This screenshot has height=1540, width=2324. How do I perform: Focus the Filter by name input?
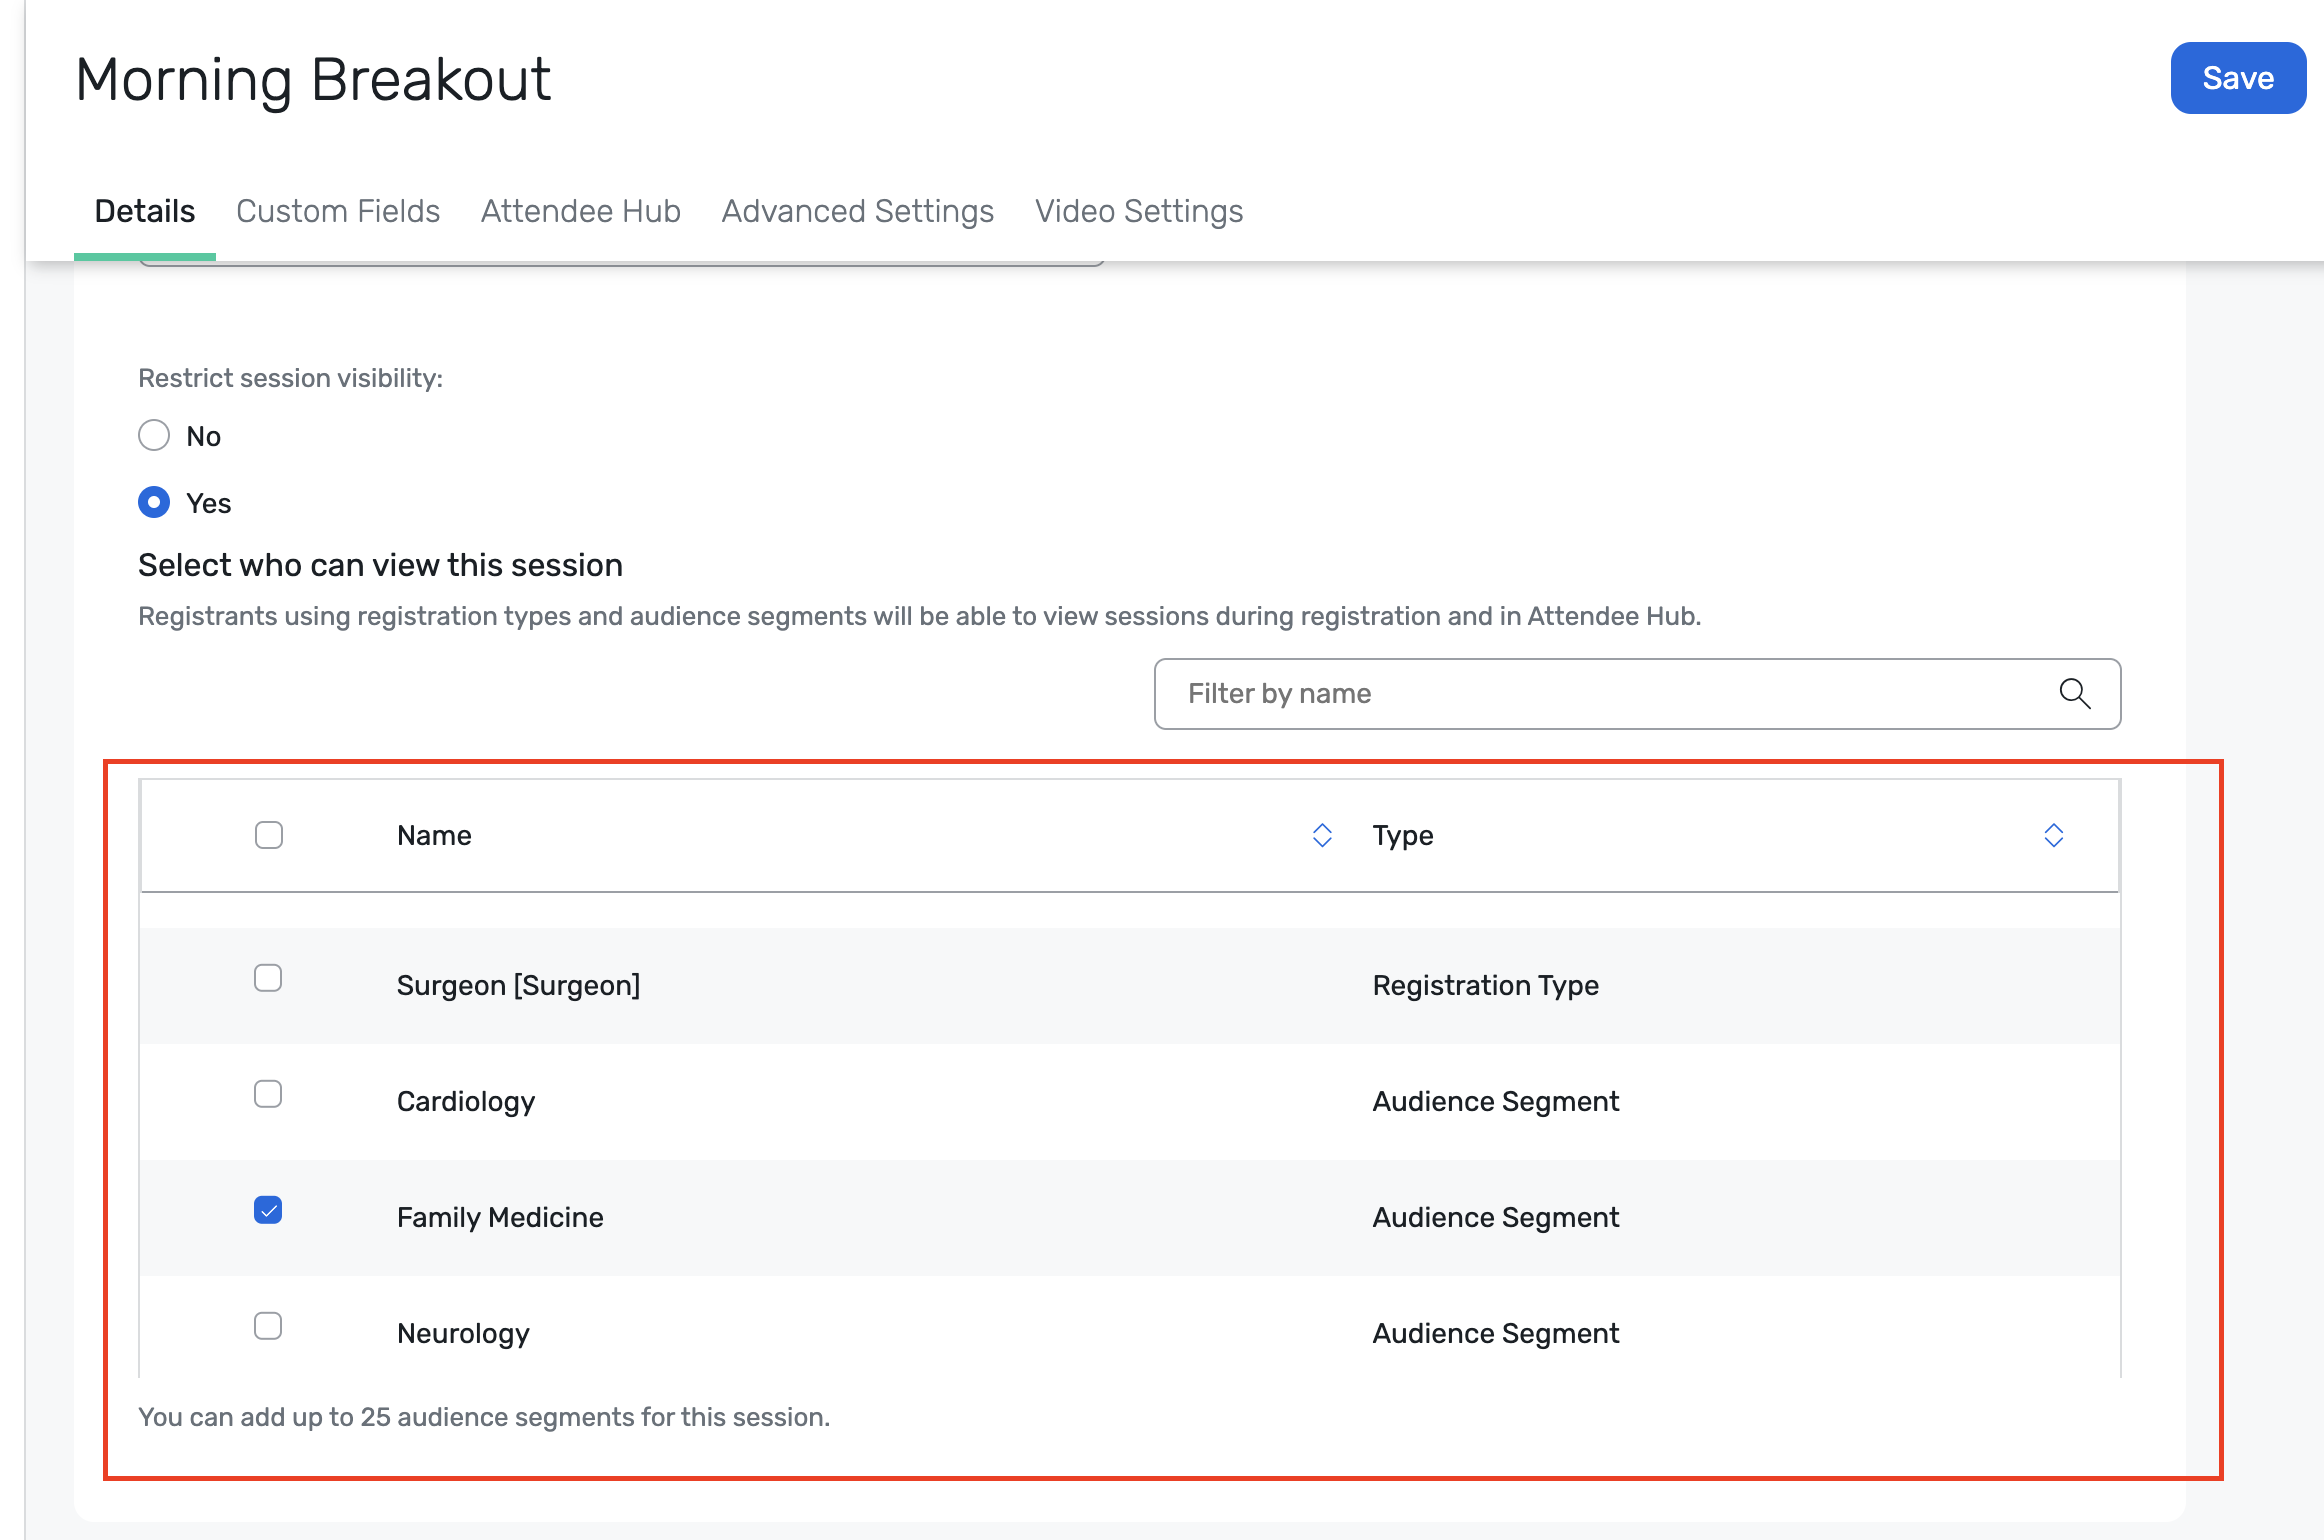(x=1637, y=694)
